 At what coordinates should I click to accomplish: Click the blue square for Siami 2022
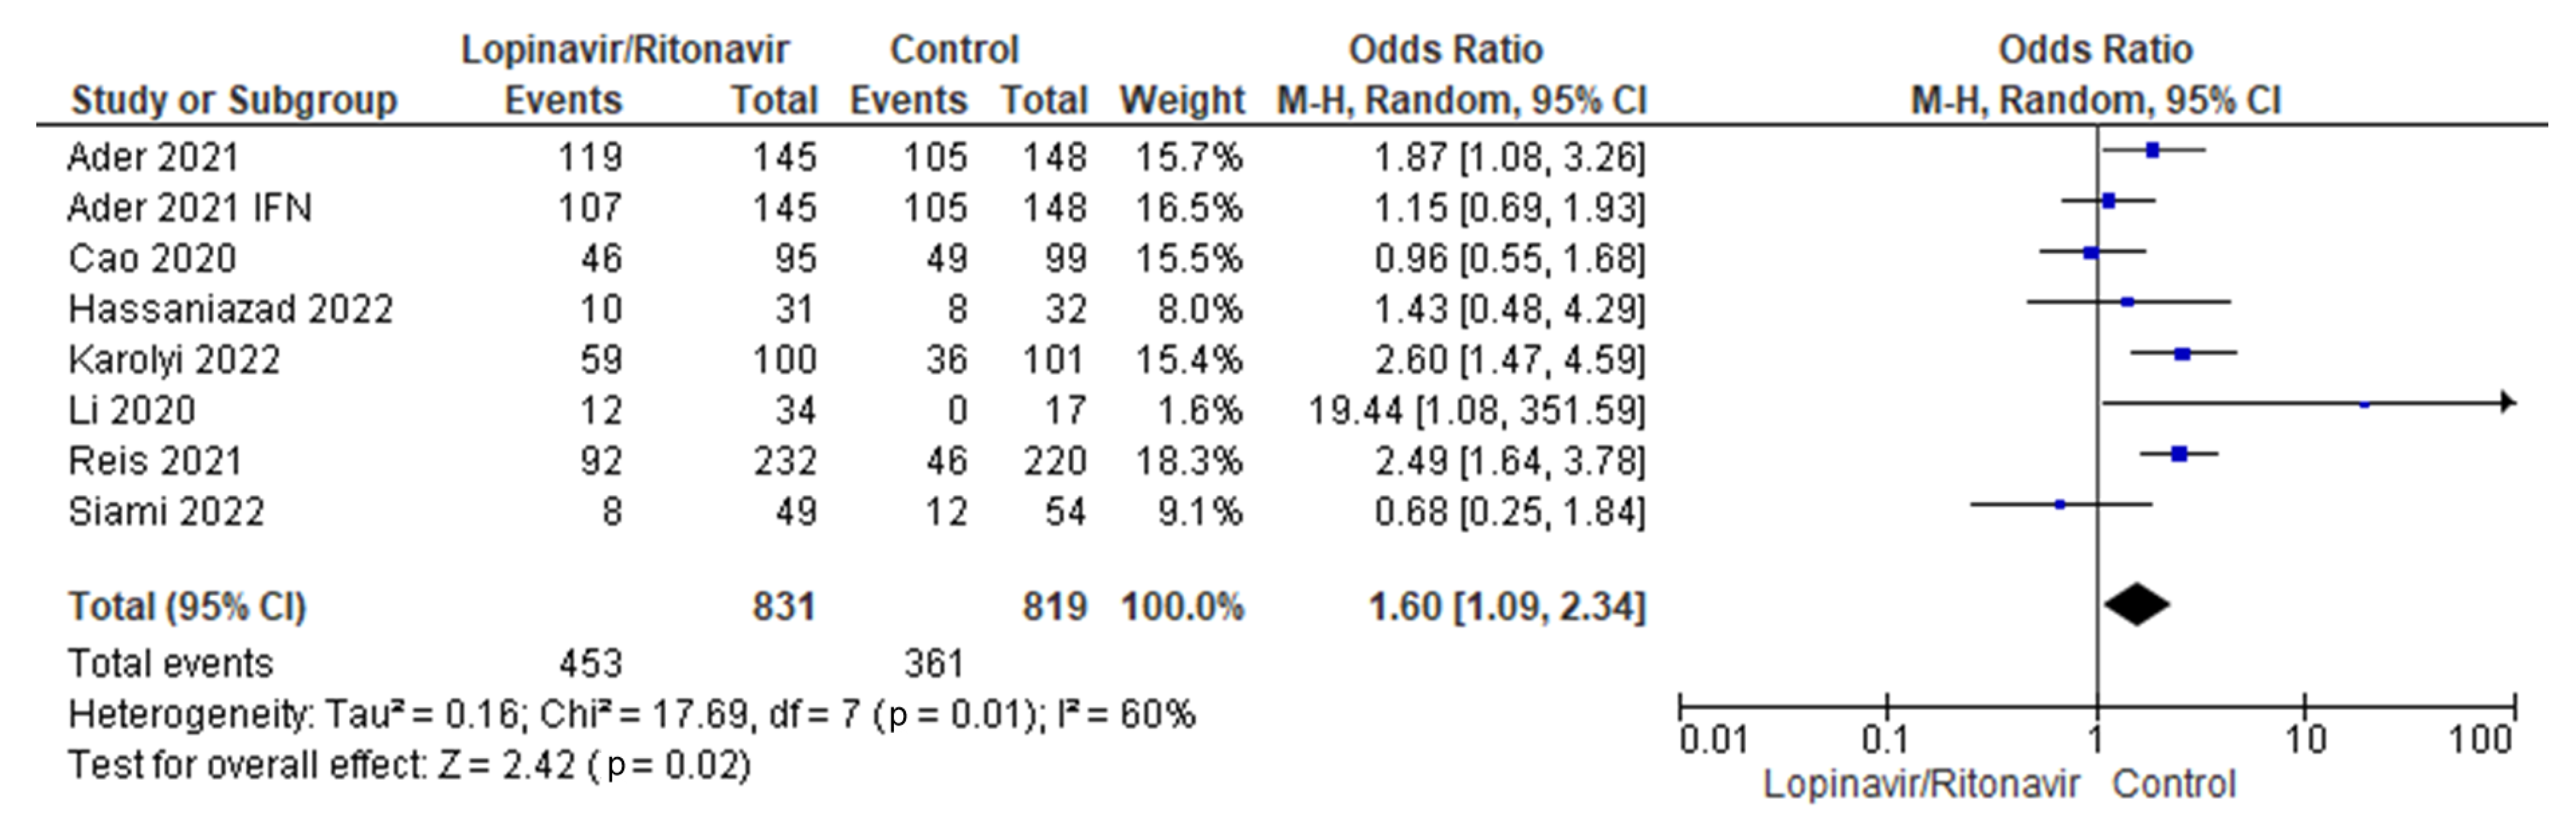(2060, 505)
